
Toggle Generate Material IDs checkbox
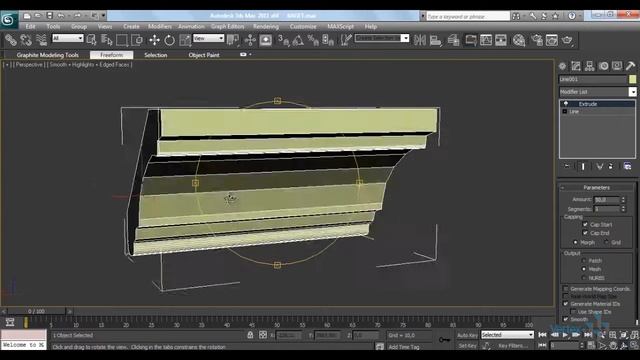click(566, 304)
